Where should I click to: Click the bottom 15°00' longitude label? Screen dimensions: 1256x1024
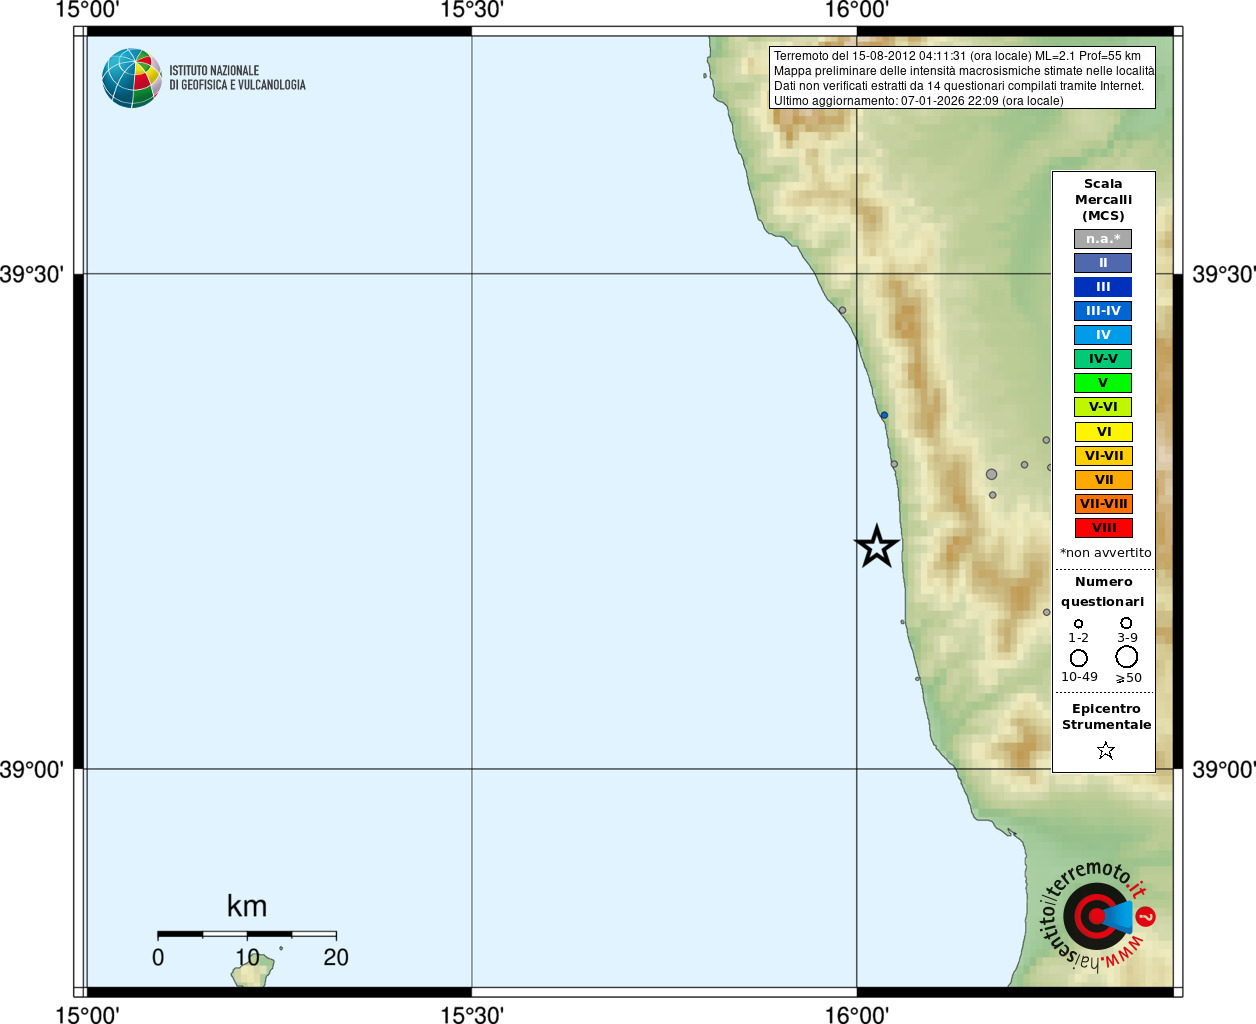tap(87, 1014)
